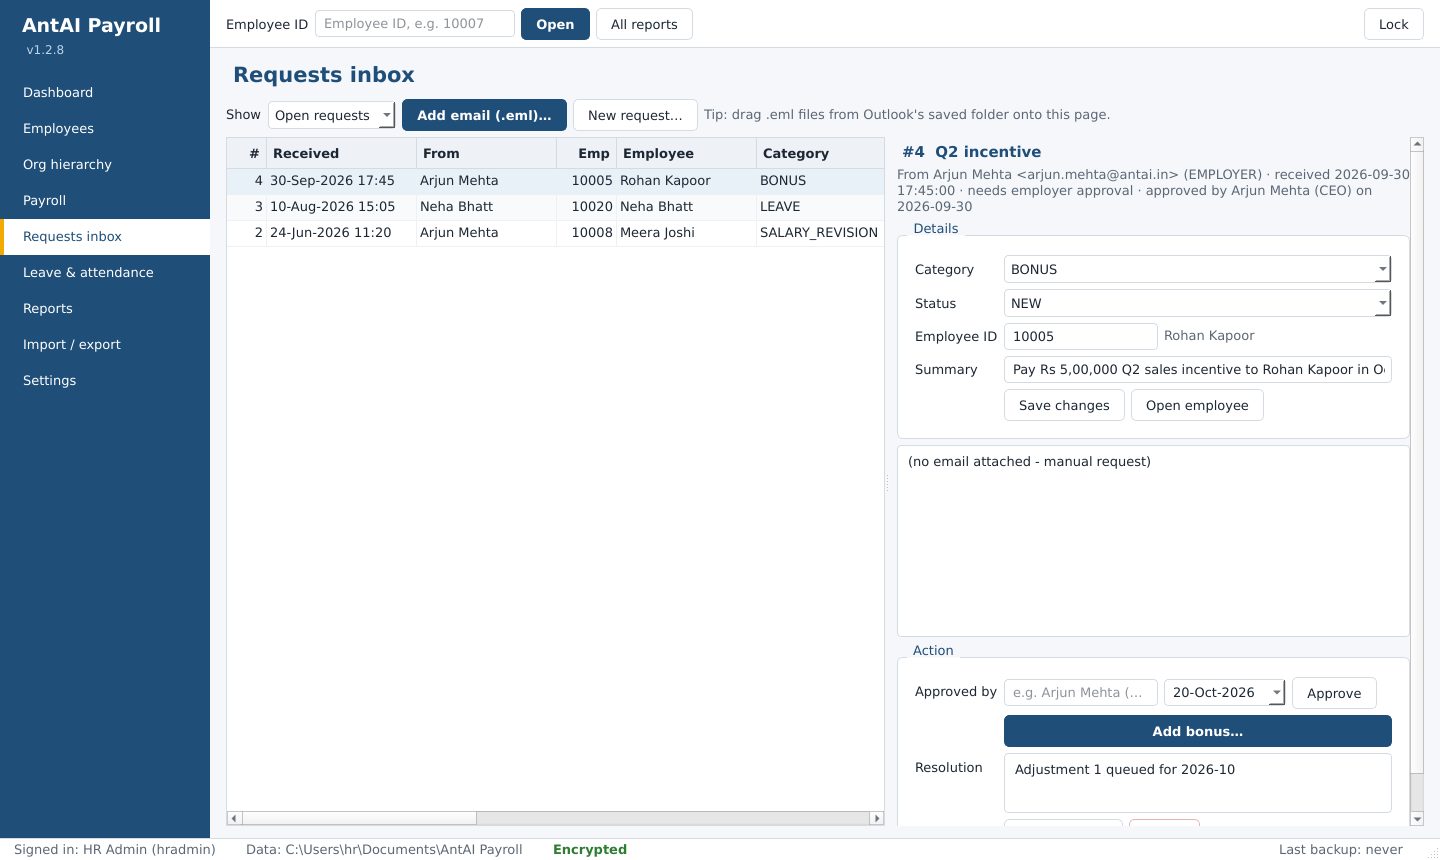
Task: Save changes to the request details
Action: (x=1064, y=405)
